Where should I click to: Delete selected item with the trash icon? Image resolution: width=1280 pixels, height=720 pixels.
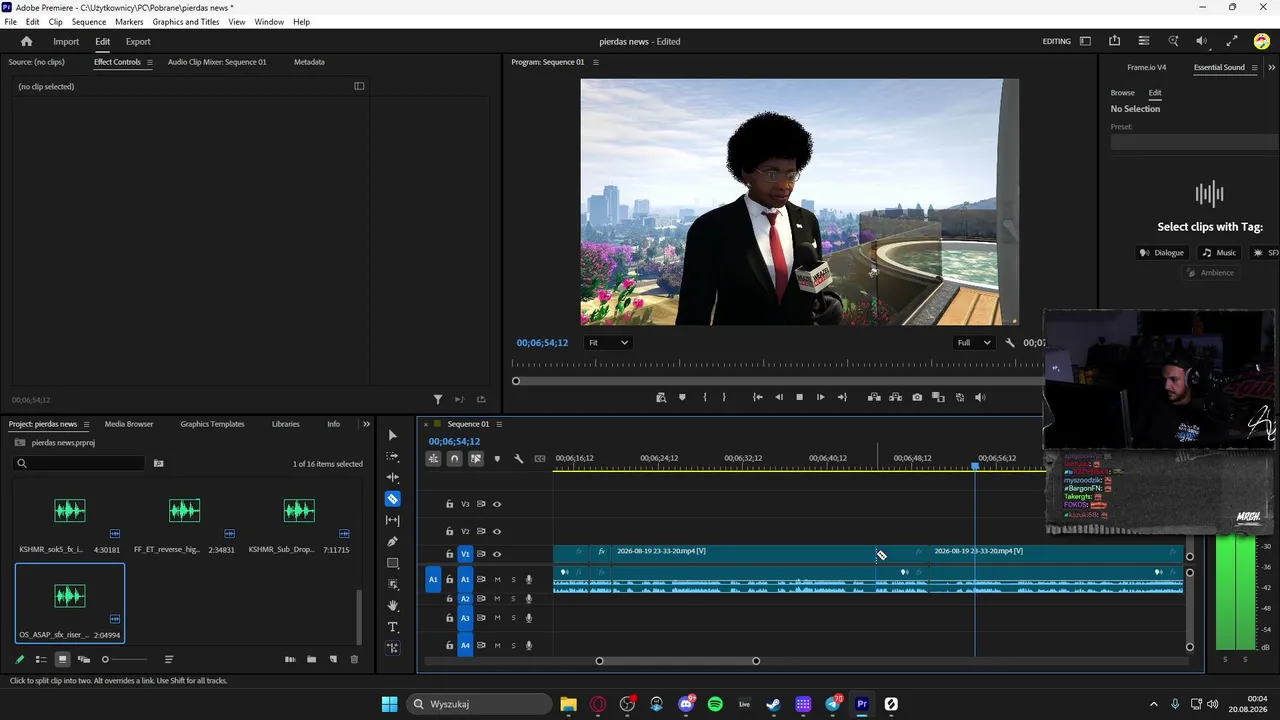click(x=354, y=659)
